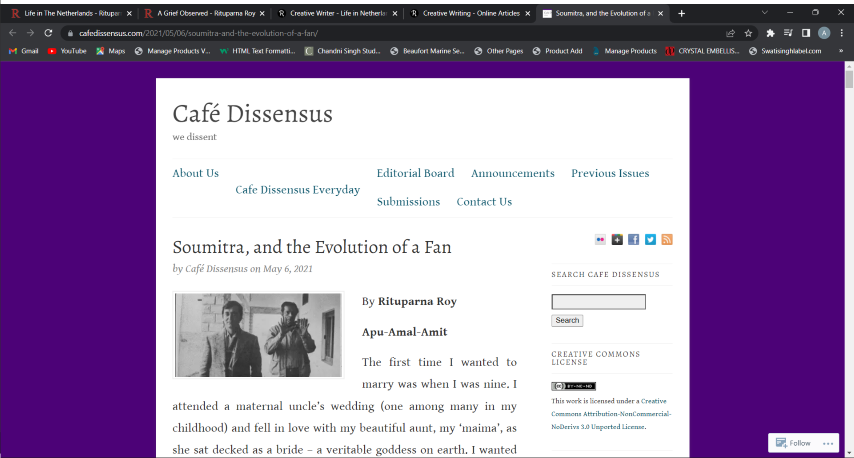The width and height of the screenshot is (854, 458).
Task: Click the byline 'by Café Dissensus on May 6, 2021'
Action: pos(242,268)
